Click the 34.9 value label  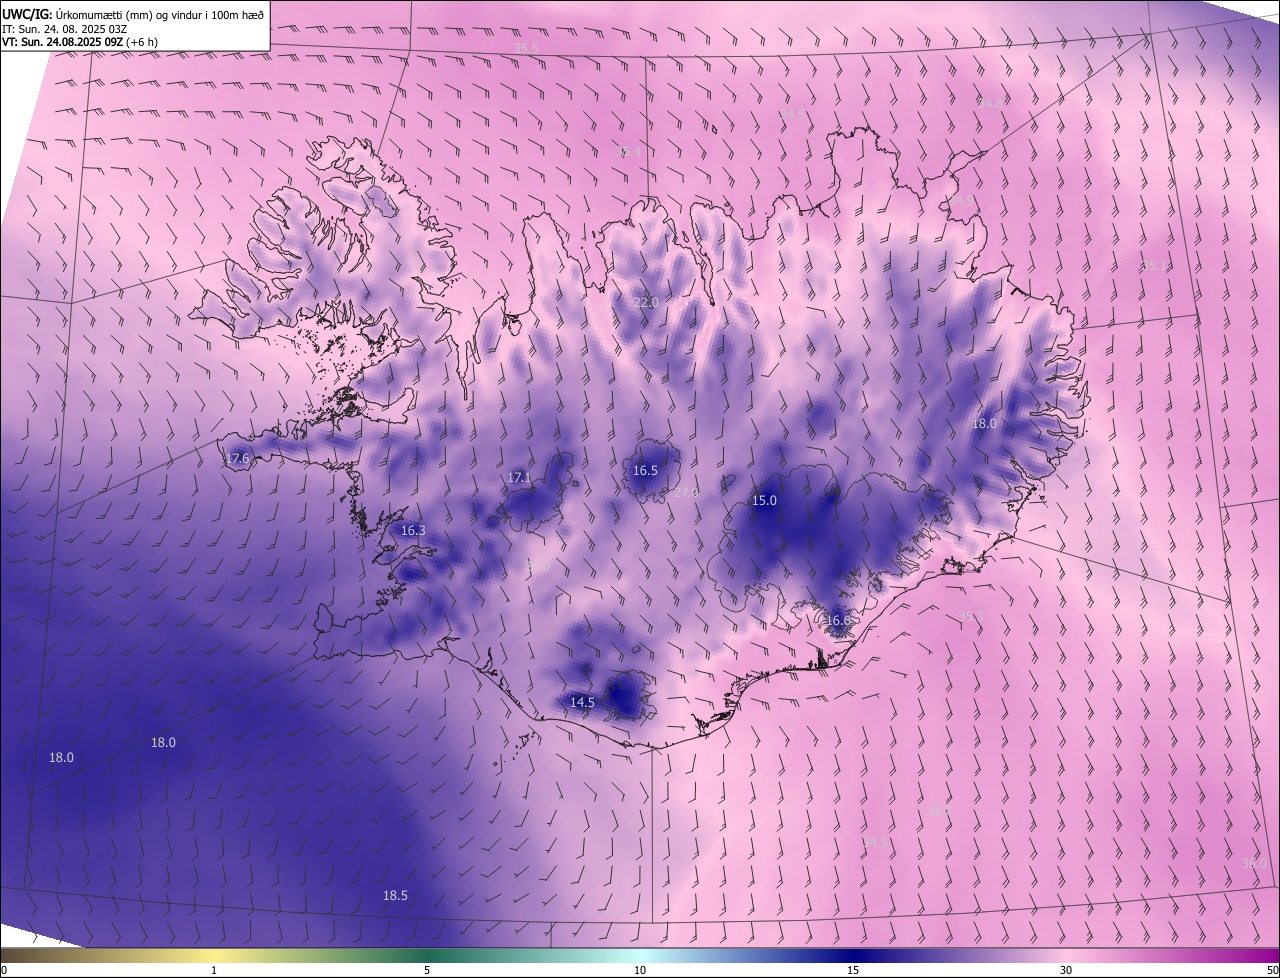961,201
